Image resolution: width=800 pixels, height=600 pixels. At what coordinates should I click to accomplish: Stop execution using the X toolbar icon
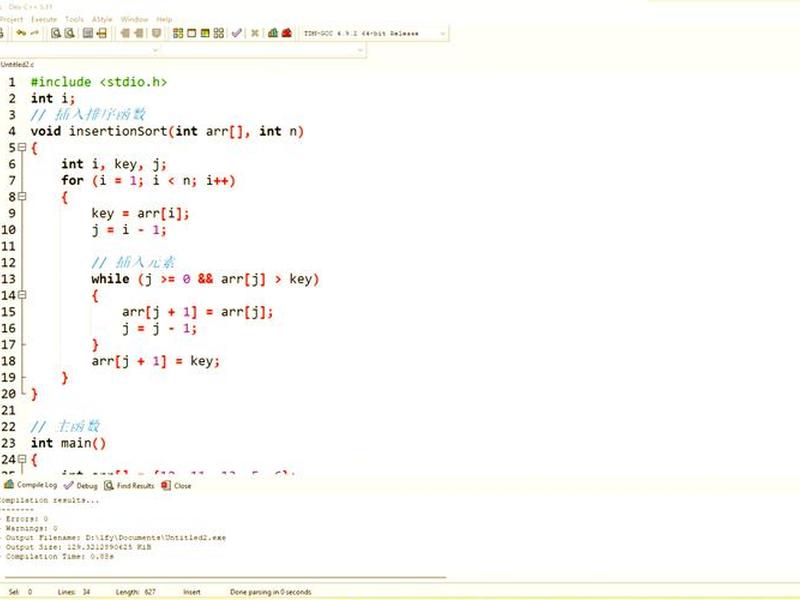coord(255,33)
